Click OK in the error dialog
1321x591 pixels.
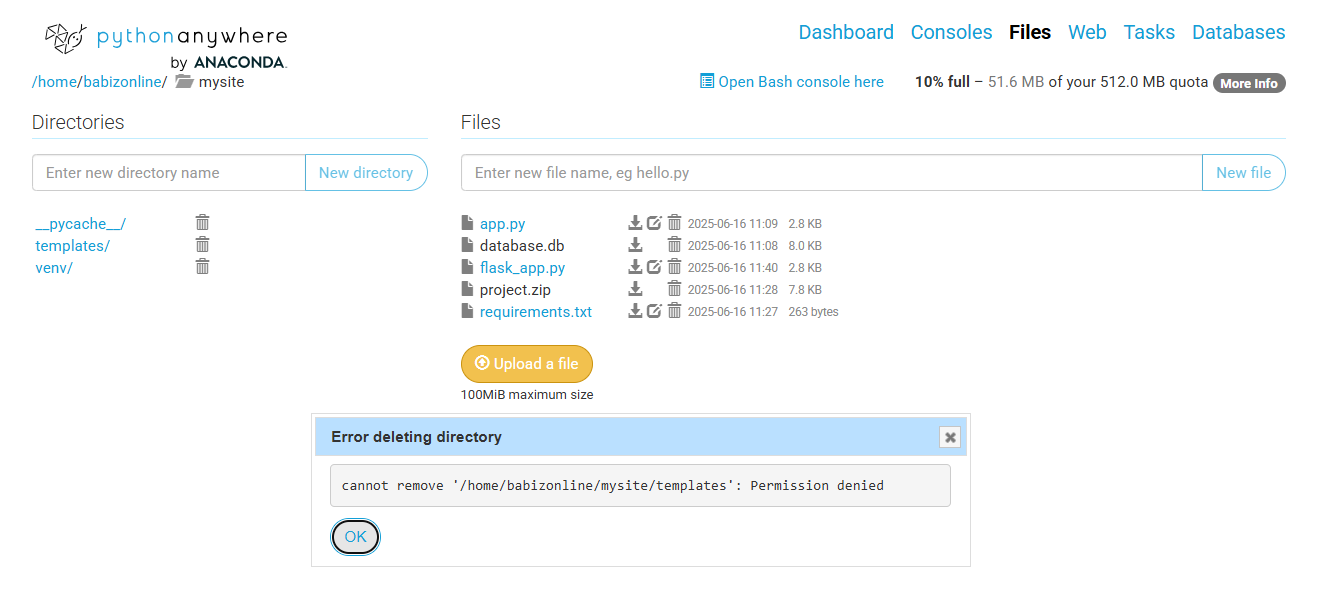355,537
